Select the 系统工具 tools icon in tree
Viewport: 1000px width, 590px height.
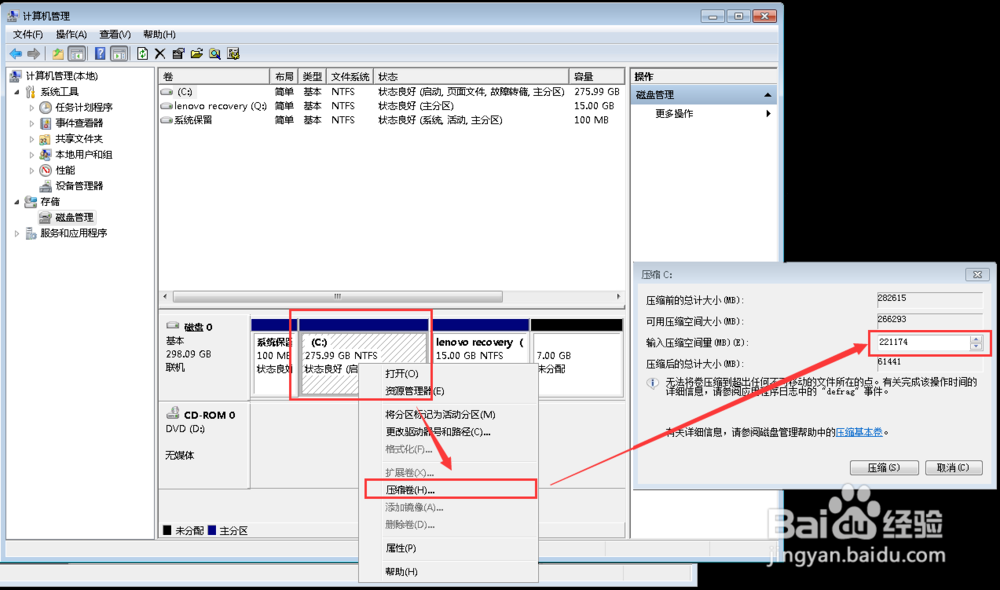31,92
